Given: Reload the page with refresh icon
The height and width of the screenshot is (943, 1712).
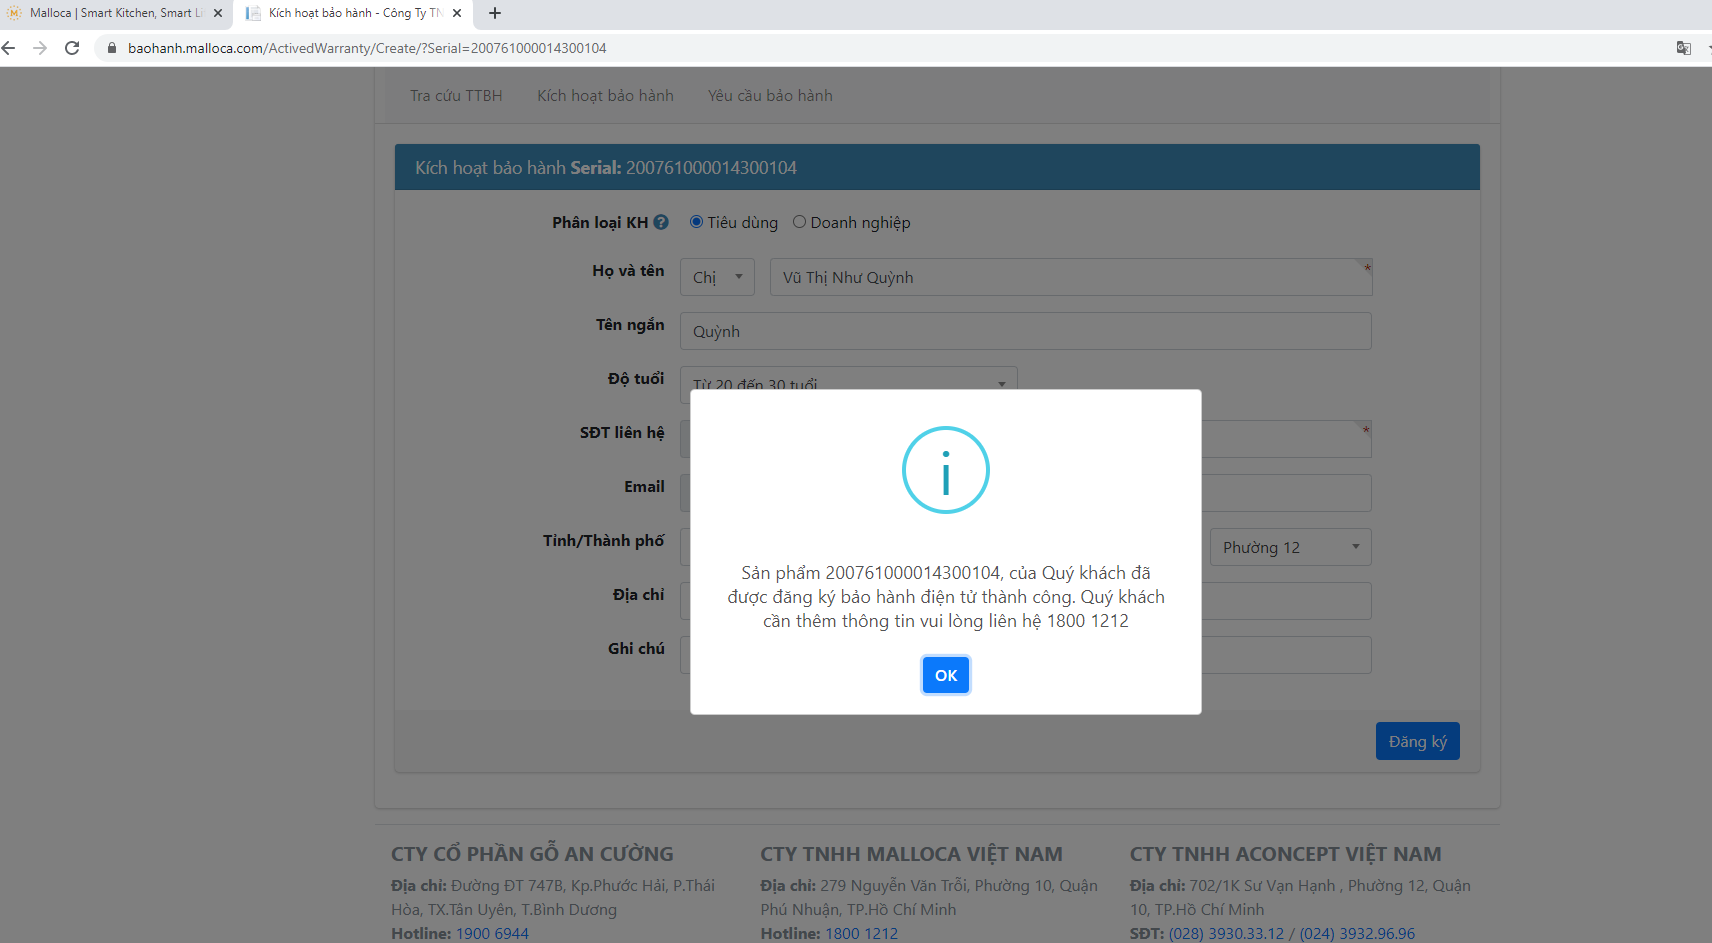Looking at the screenshot, I should point(72,48).
